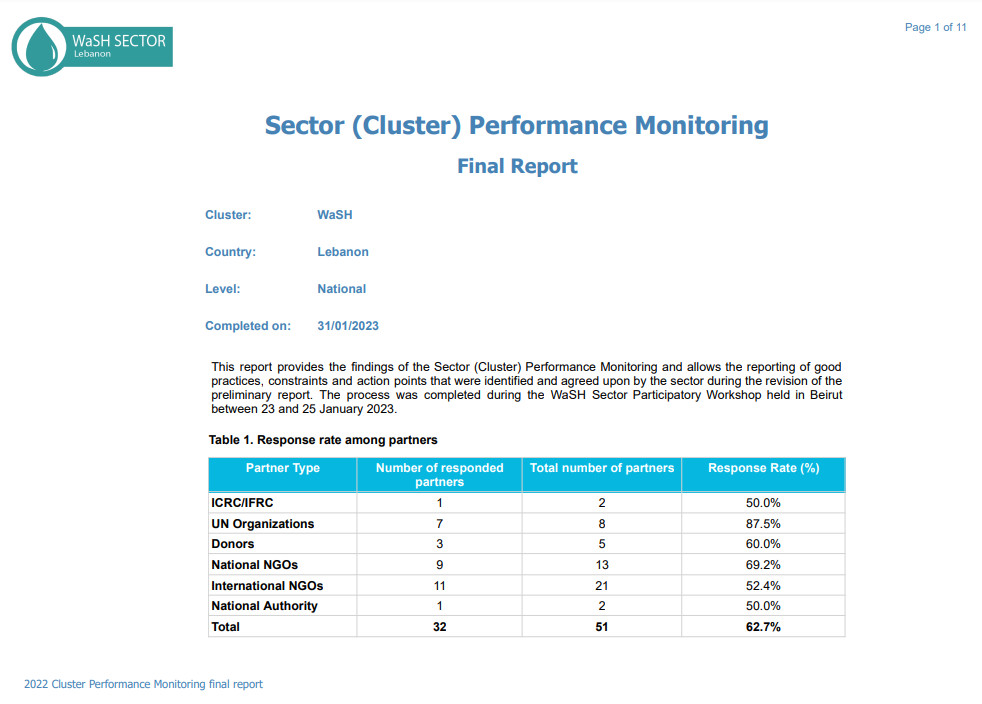
Task: Click the 'Final Report' subtitle
Action: point(517,166)
